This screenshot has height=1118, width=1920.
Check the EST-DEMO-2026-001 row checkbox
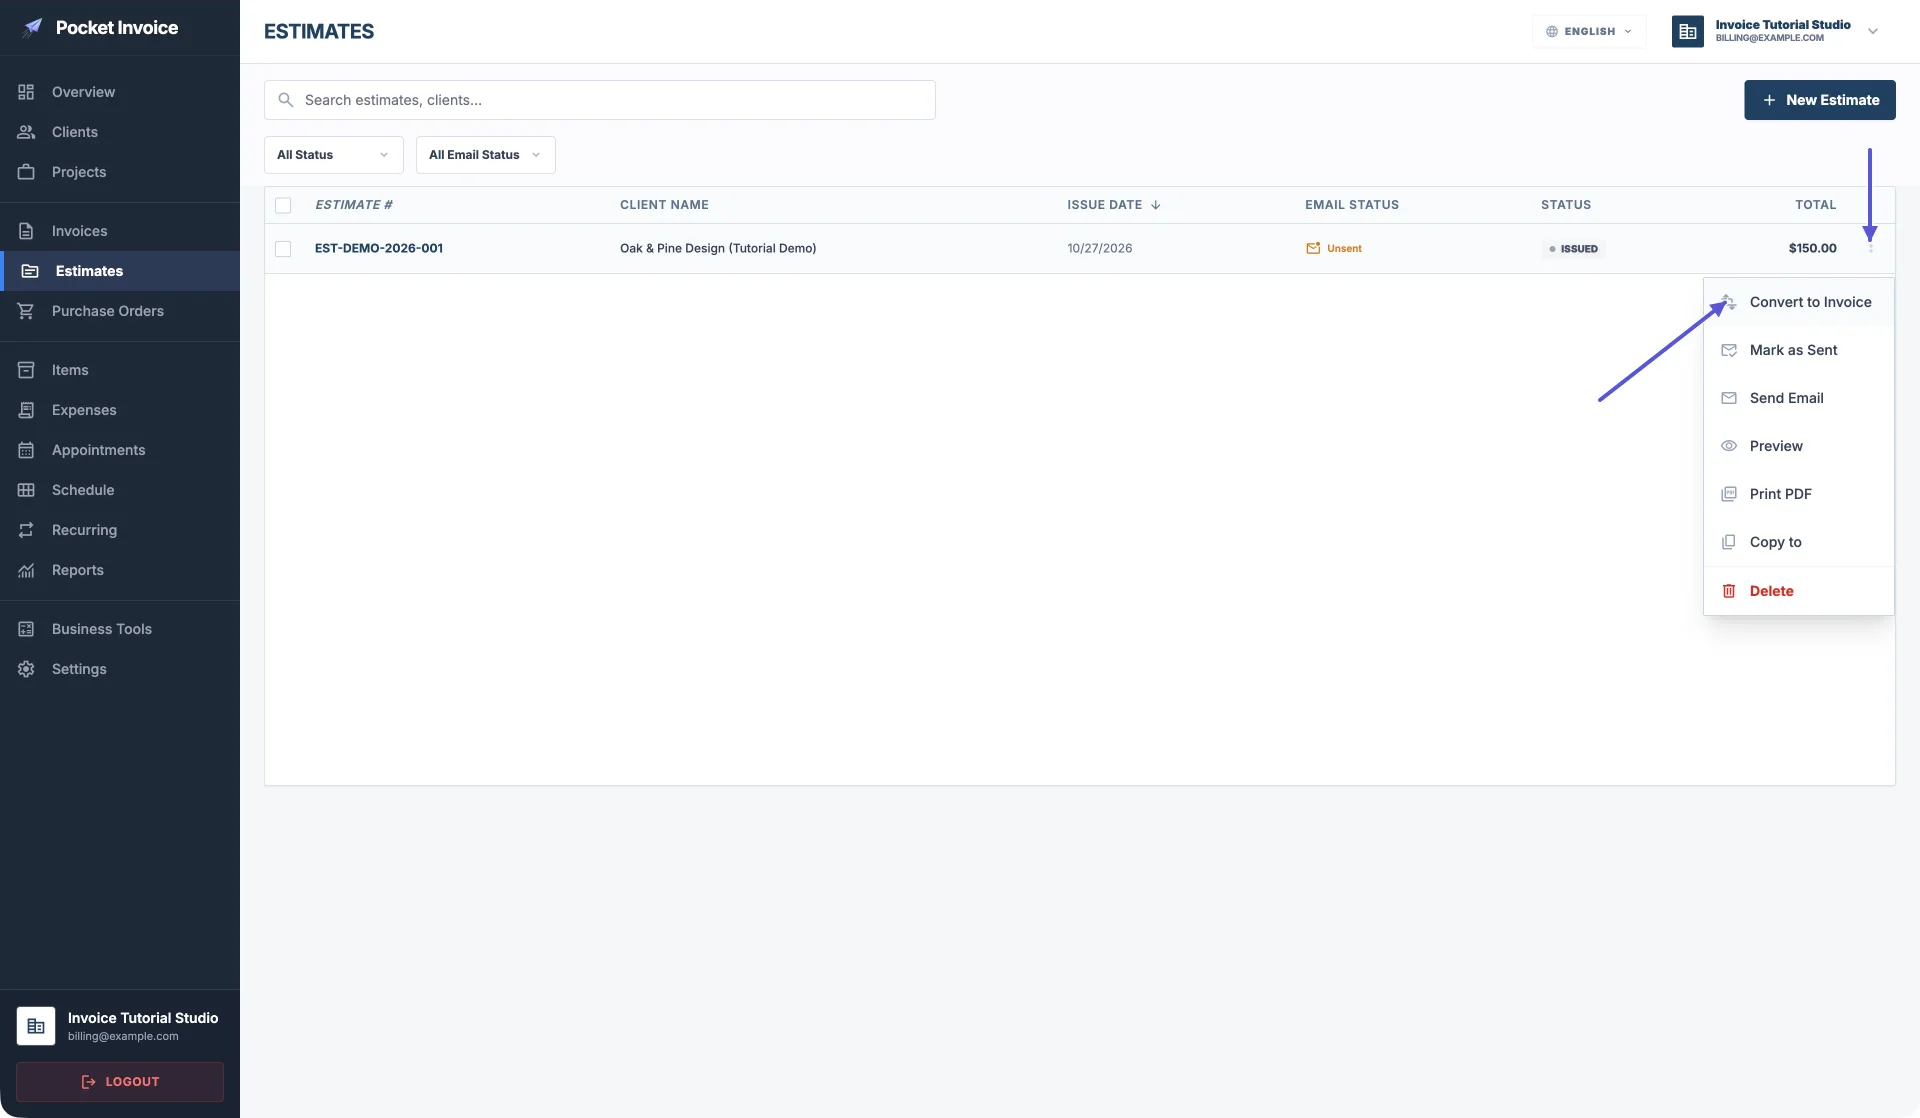point(283,249)
